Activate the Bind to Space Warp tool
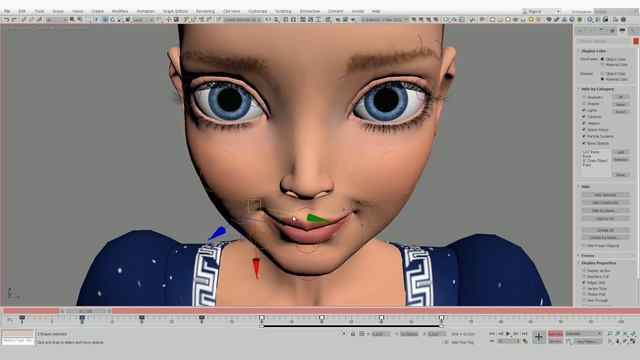This screenshot has height=360, width=640. pos(39,19)
